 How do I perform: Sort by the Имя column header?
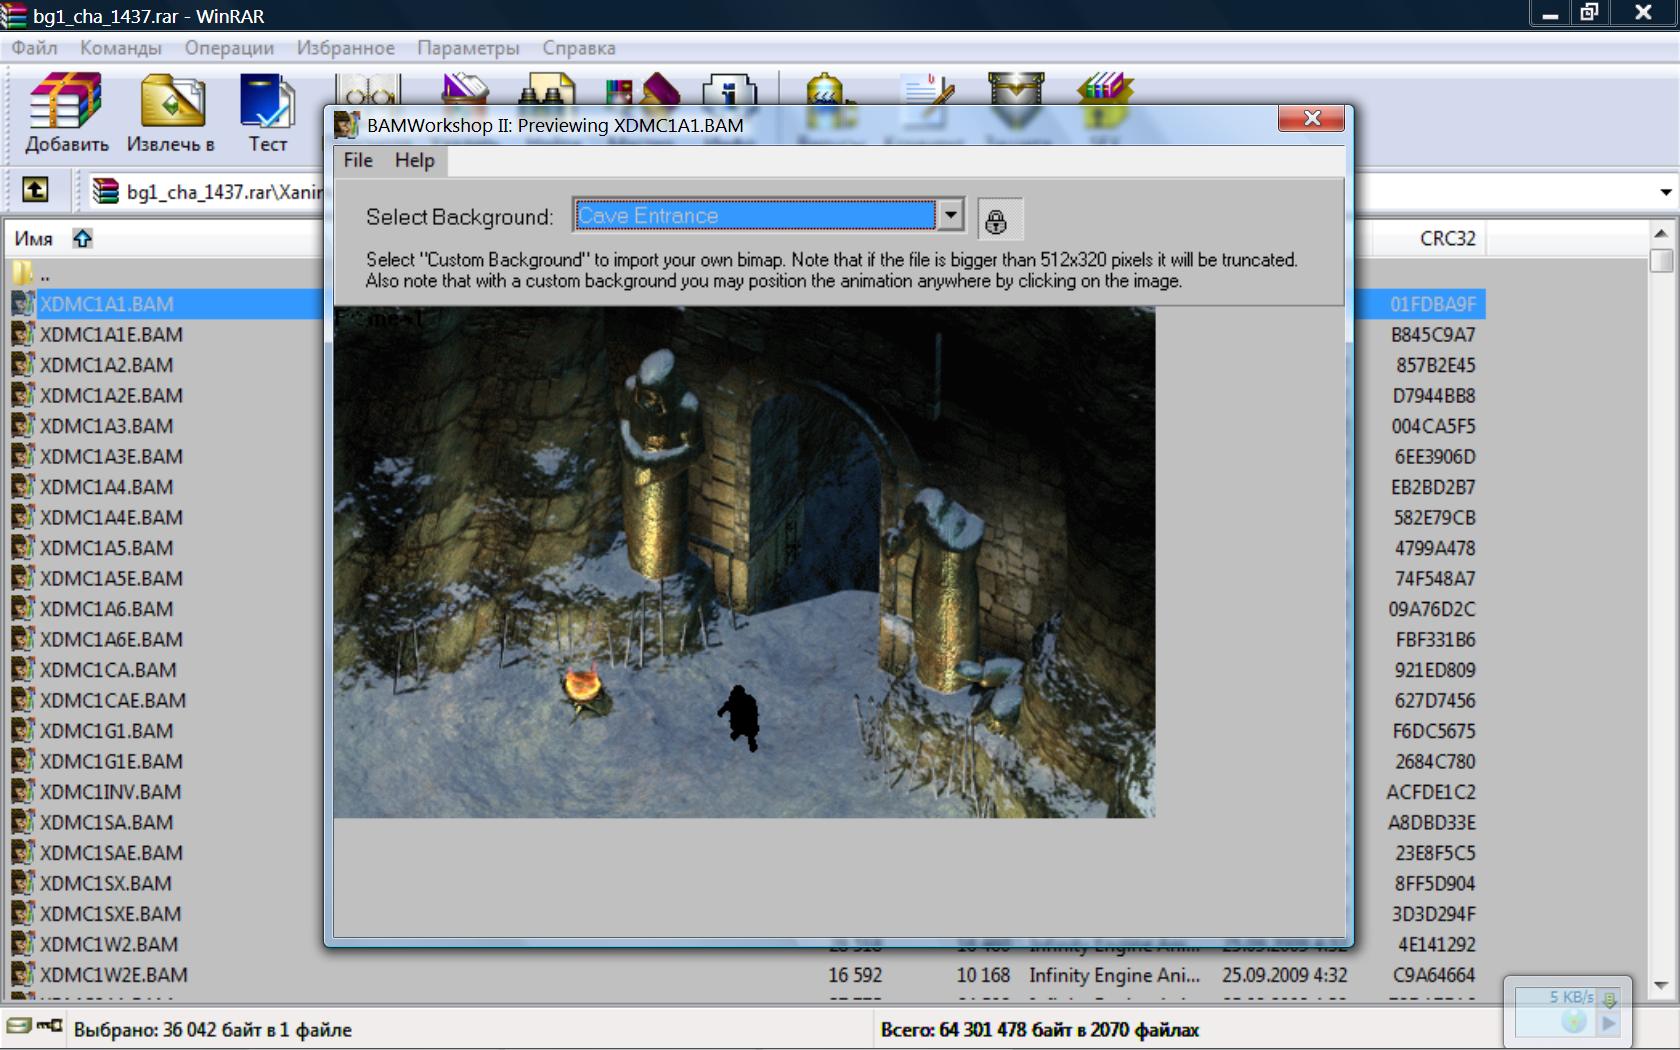[x=34, y=239]
